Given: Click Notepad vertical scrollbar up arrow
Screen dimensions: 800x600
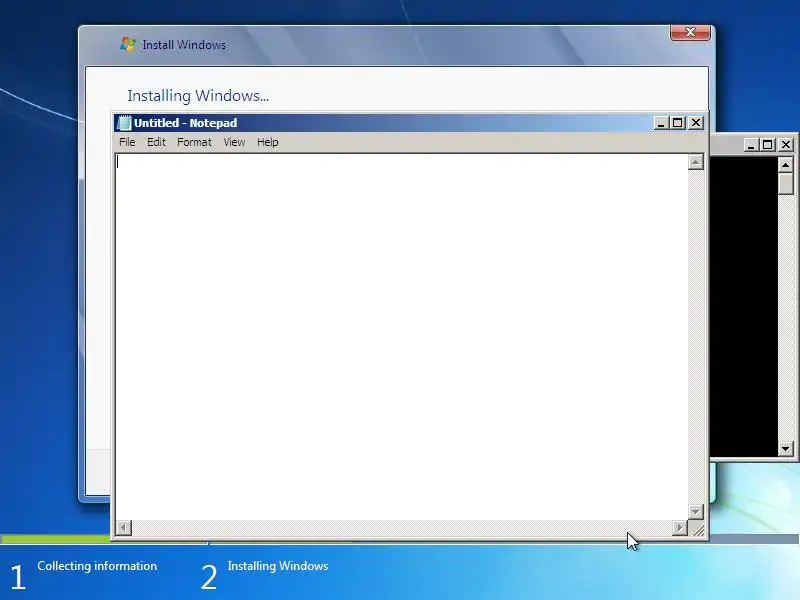Looking at the screenshot, I should tap(695, 162).
